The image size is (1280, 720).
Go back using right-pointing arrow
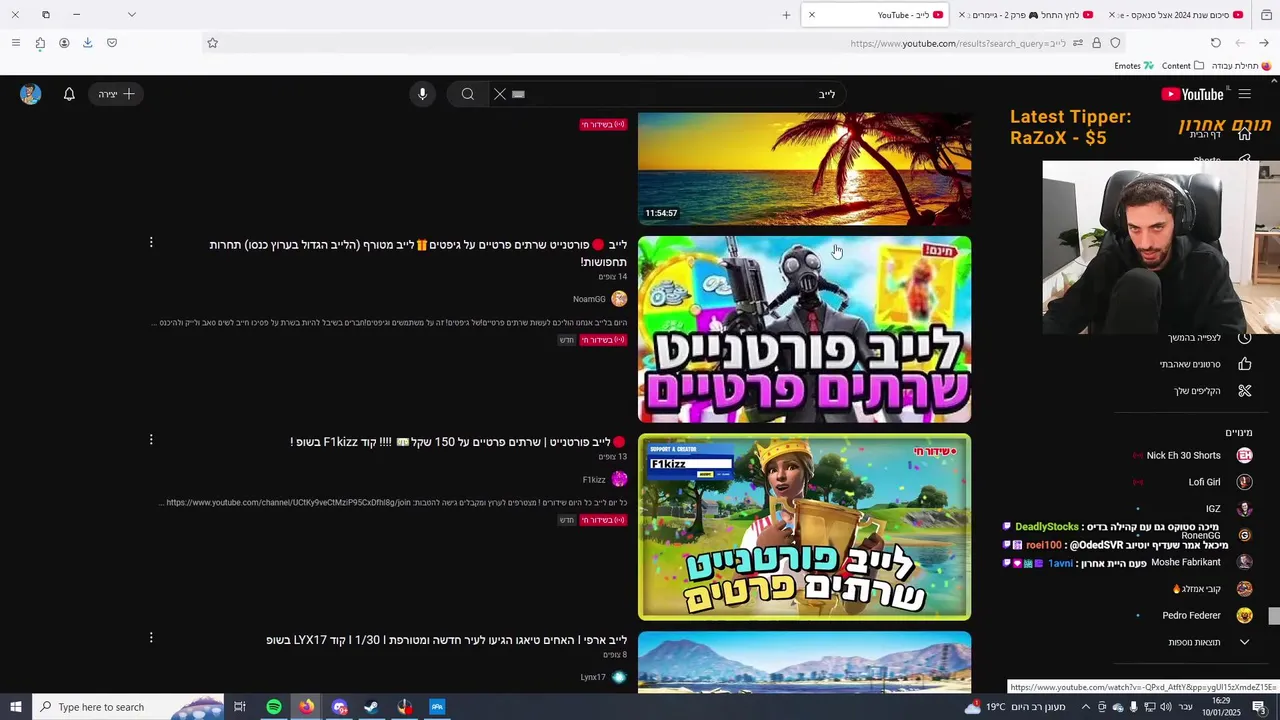click(x=1264, y=43)
